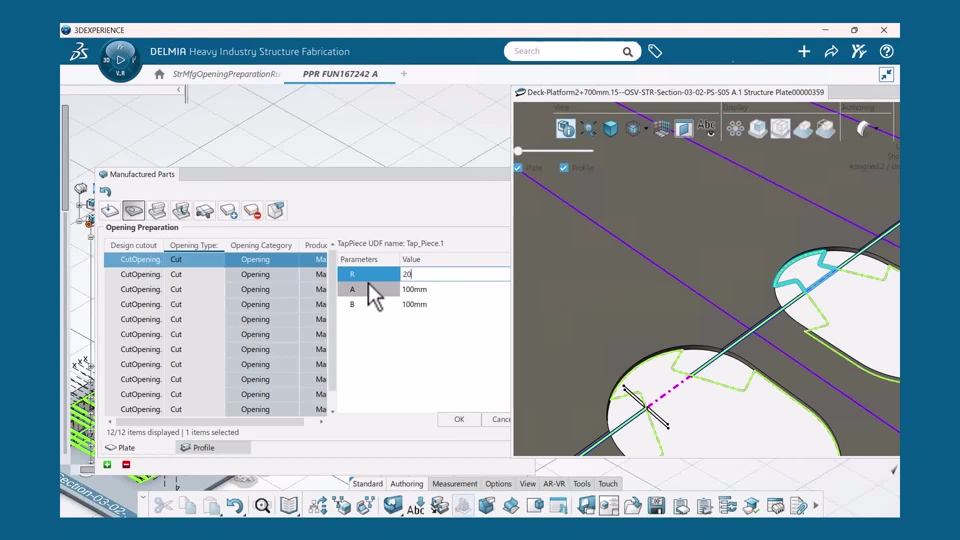Screen dimensions: 960x540
Task: Click the undo arrow in Manufactured Parts
Action: 105,191
